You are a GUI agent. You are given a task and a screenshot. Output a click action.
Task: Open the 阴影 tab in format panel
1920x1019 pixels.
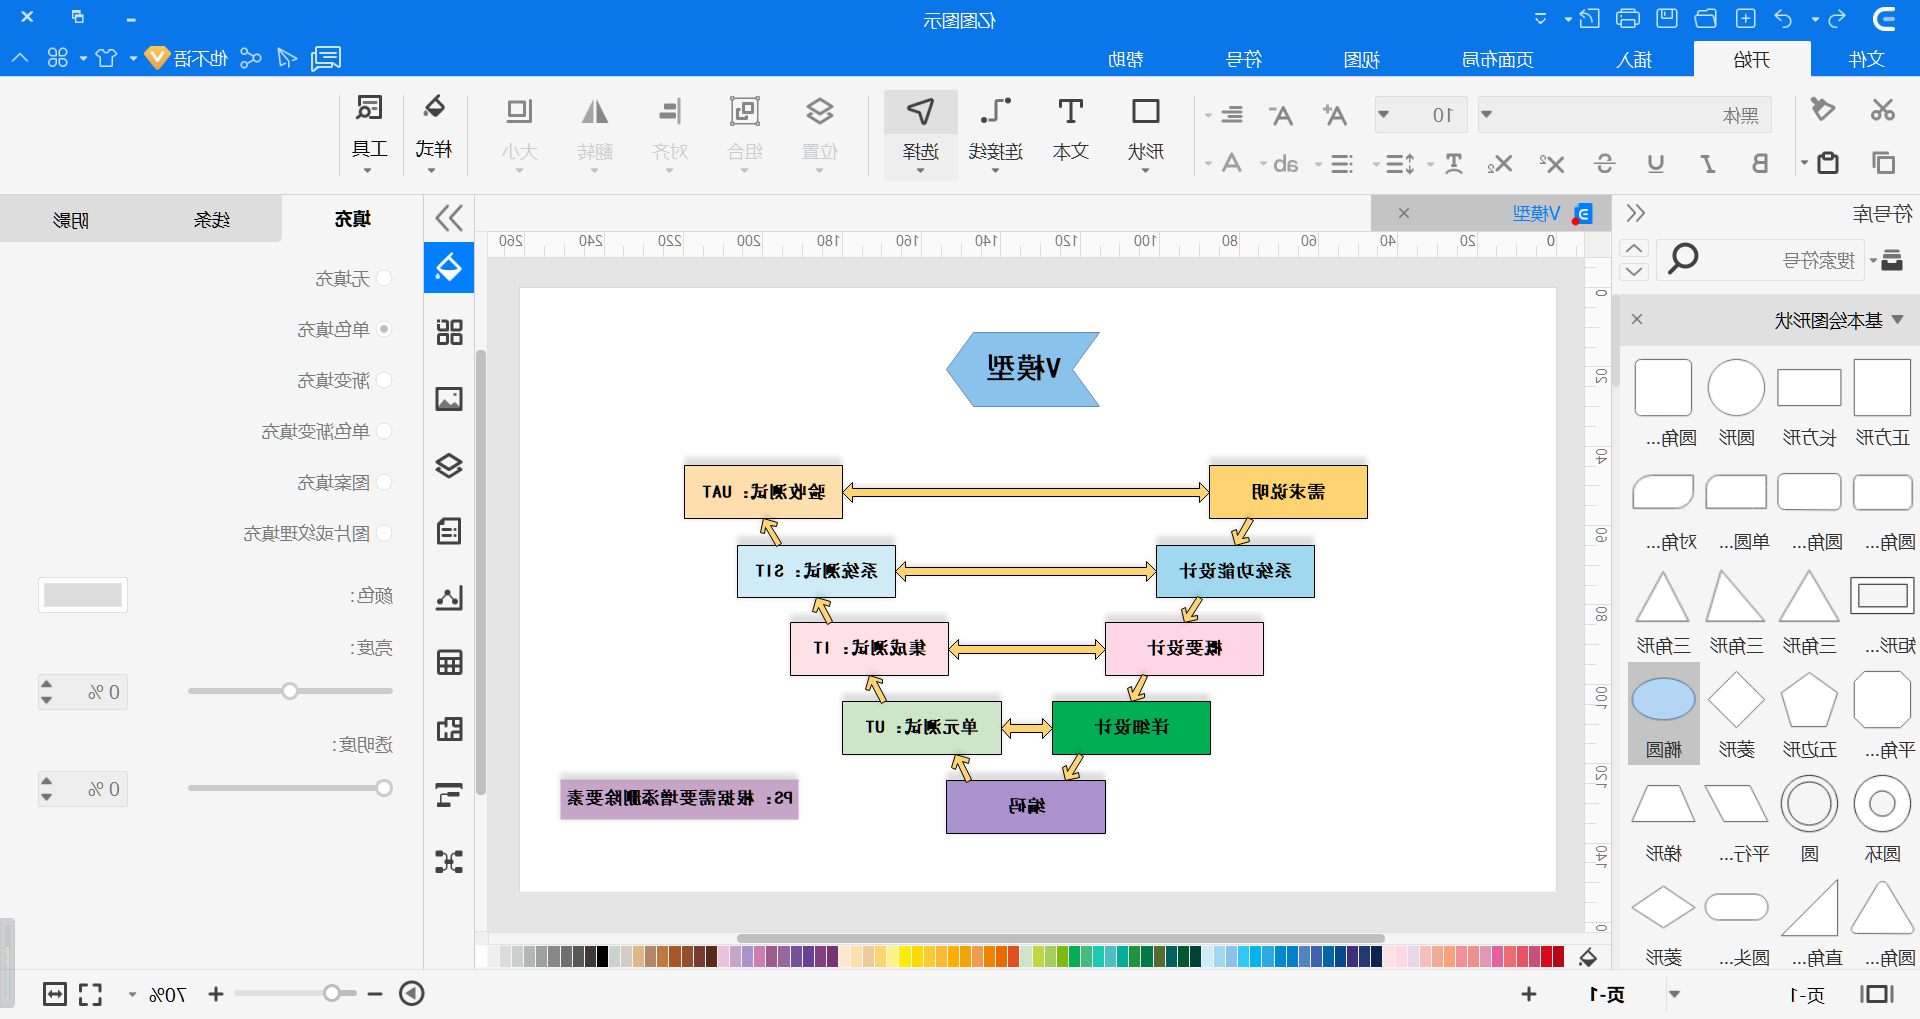71,219
